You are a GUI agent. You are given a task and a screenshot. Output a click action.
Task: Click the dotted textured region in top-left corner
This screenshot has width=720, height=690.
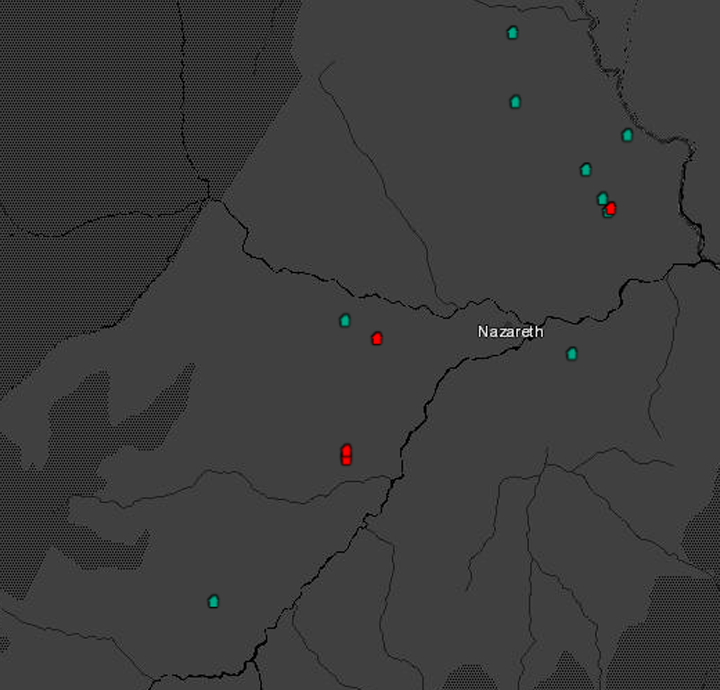click(80, 90)
